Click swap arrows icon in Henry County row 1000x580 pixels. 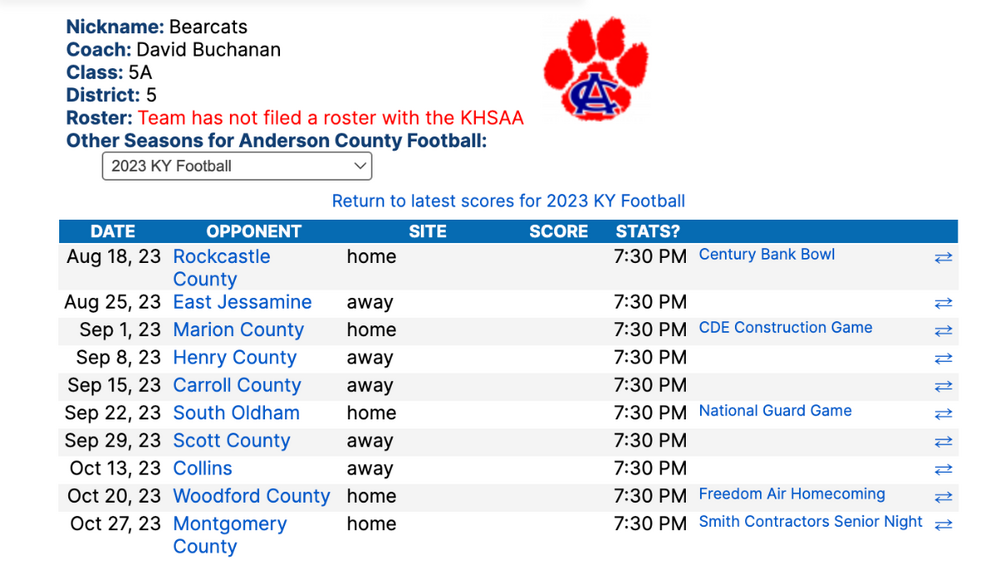tap(943, 359)
